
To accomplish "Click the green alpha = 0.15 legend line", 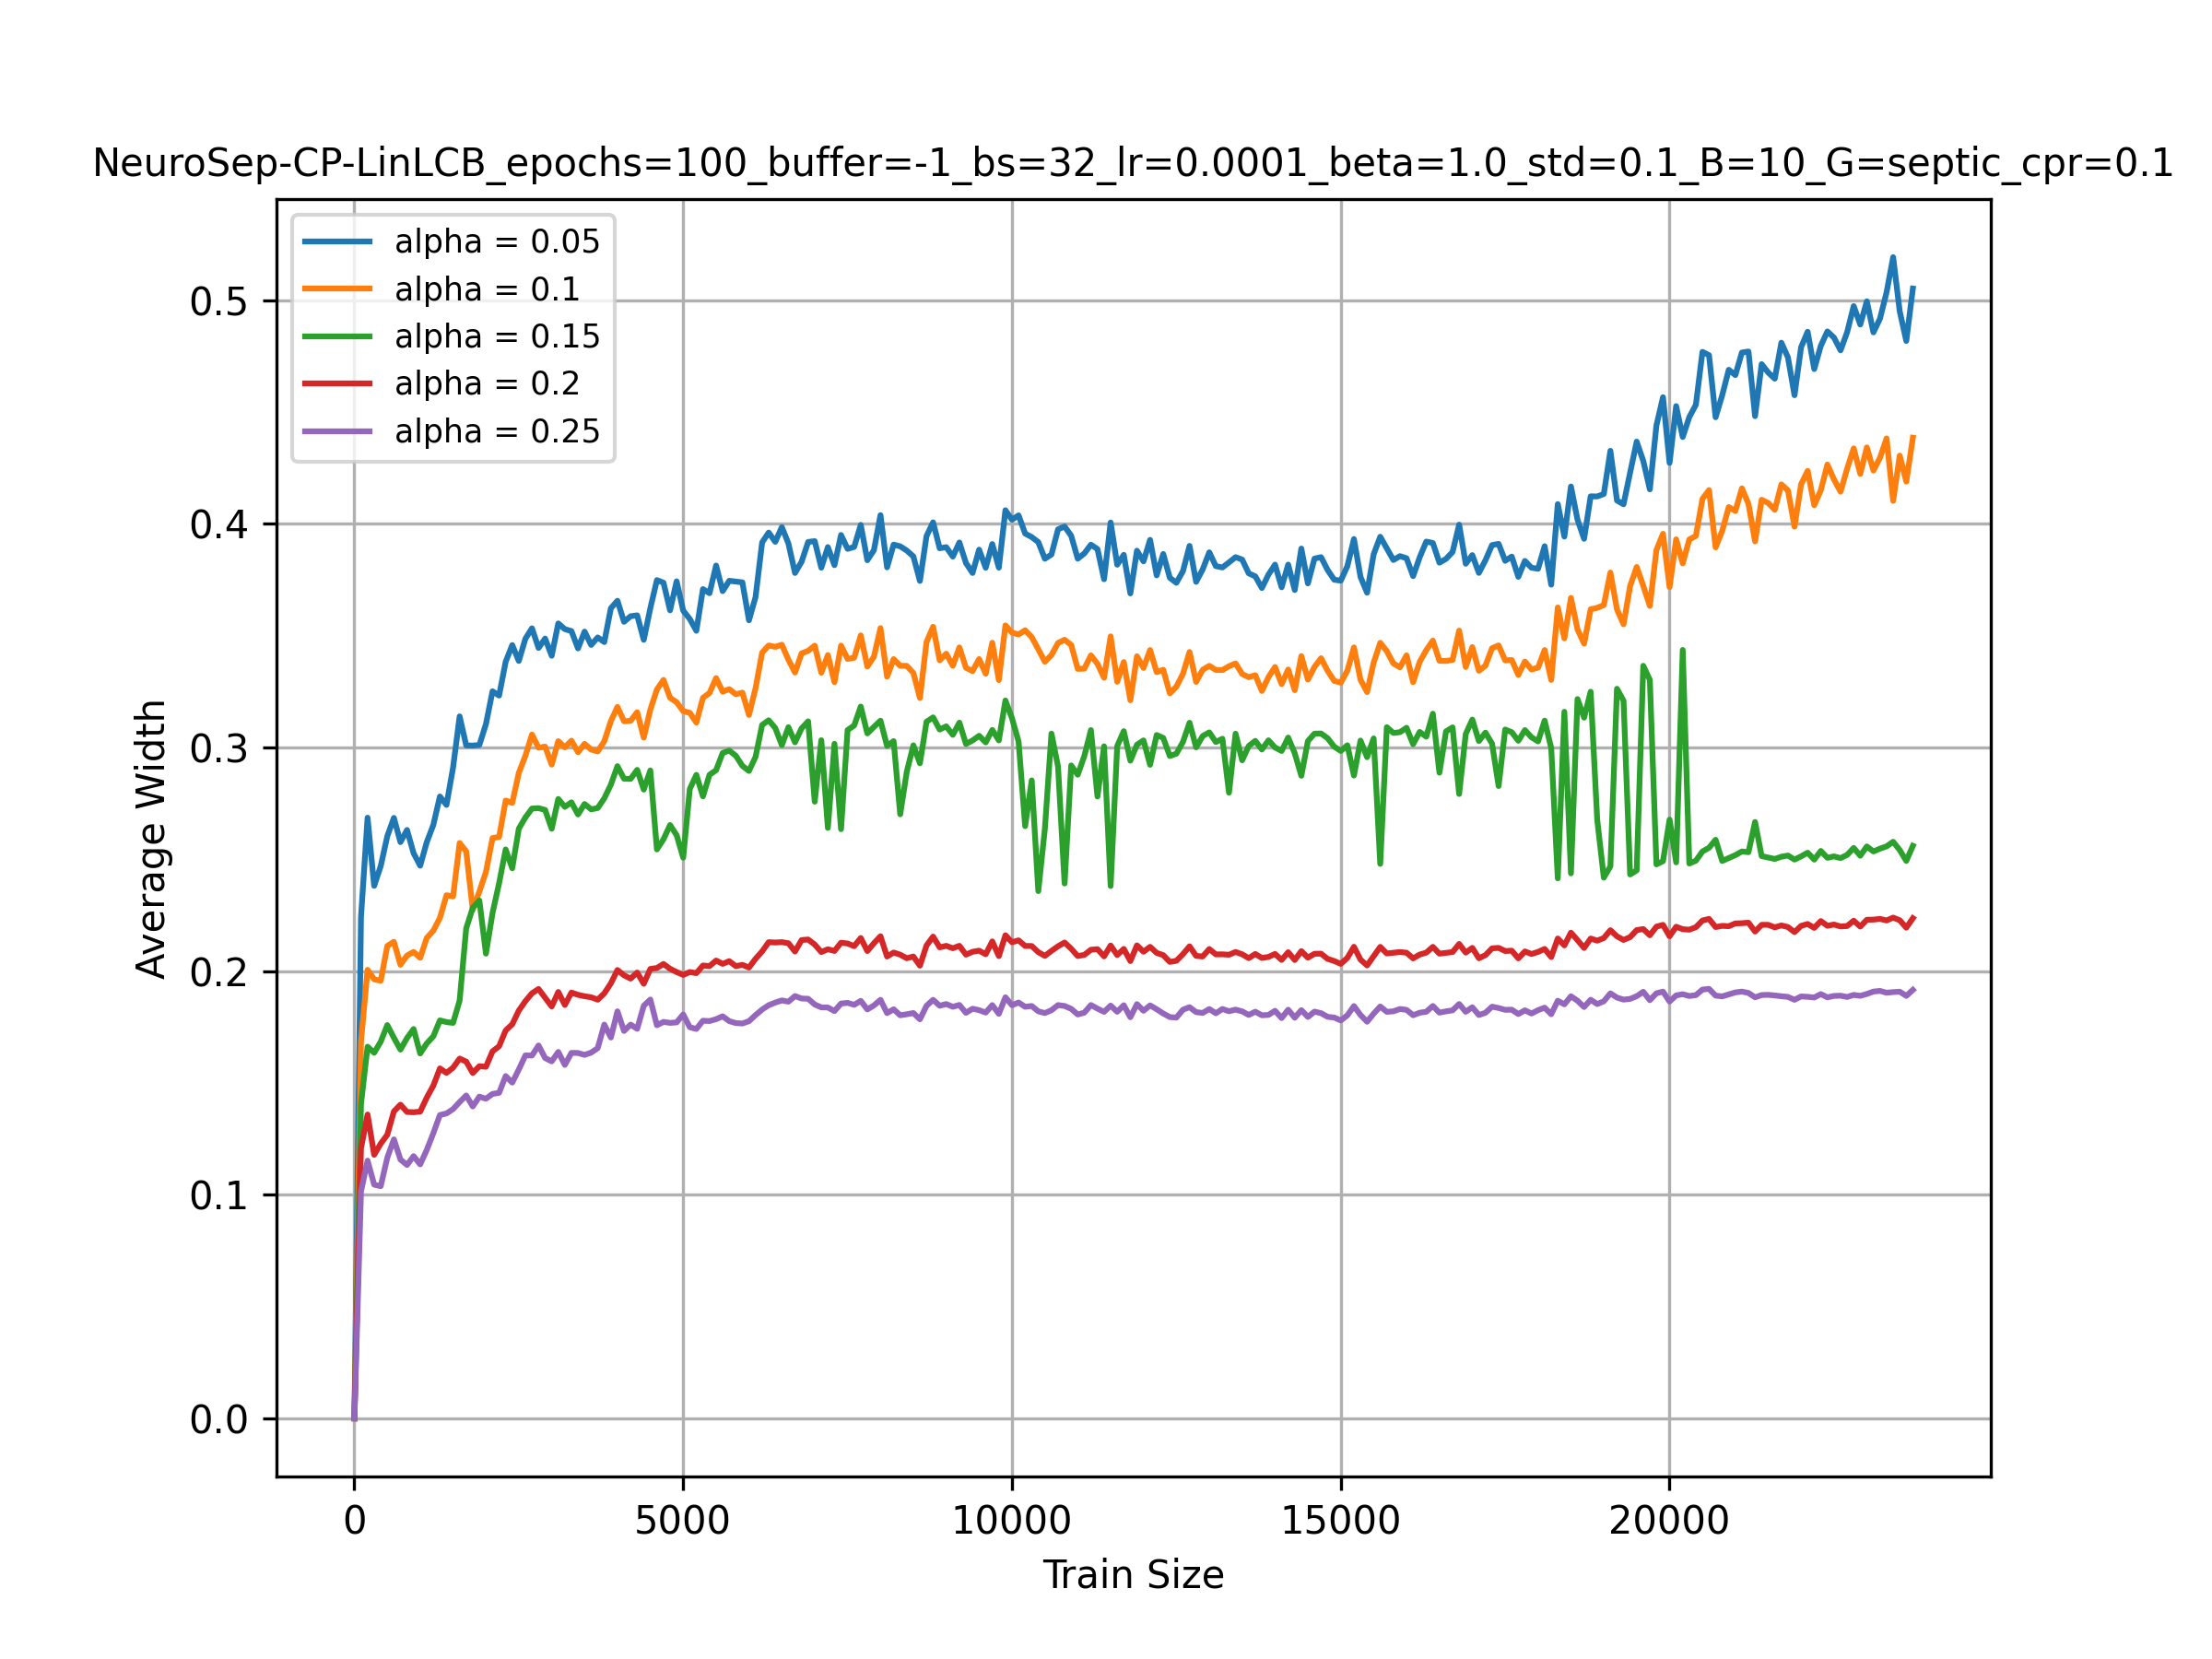I will tap(337, 336).
